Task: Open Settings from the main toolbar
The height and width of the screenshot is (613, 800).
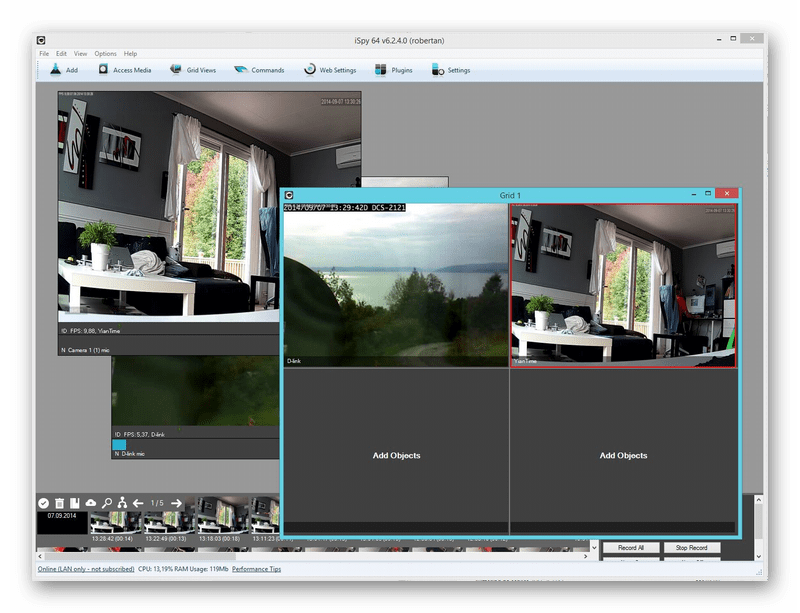Action: click(451, 70)
